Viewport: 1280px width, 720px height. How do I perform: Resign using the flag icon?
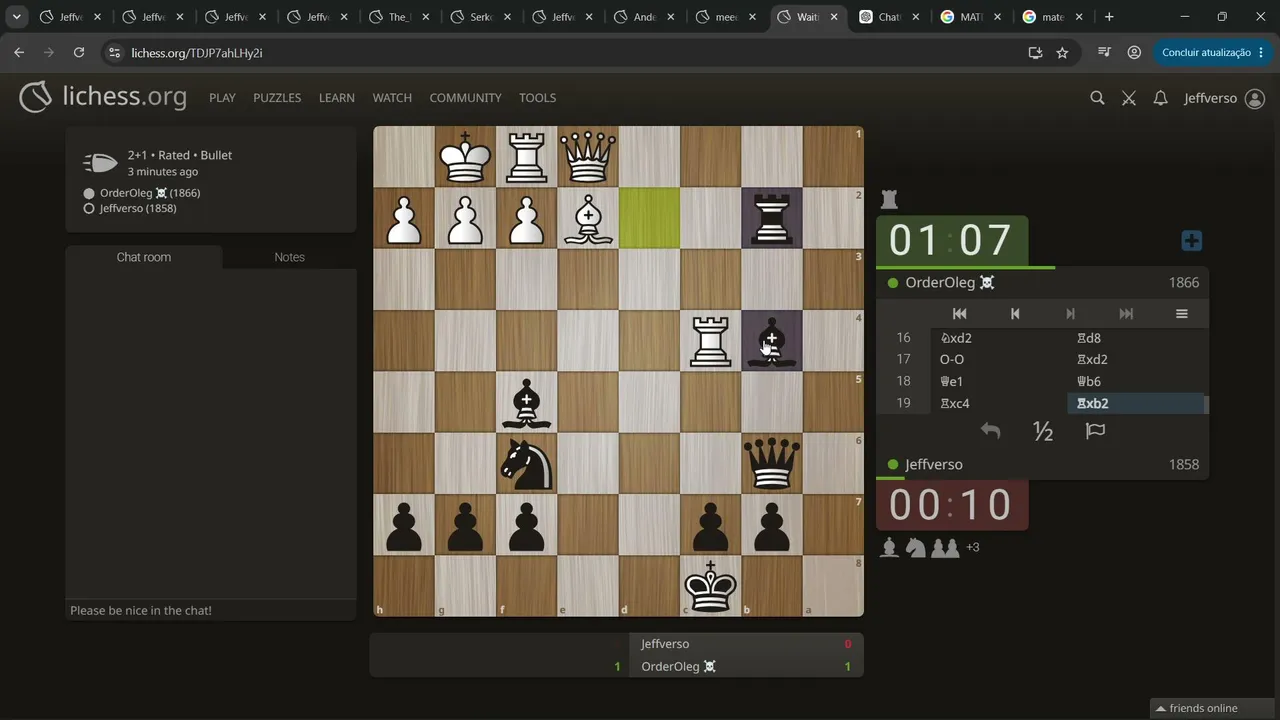(x=1096, y=431)
